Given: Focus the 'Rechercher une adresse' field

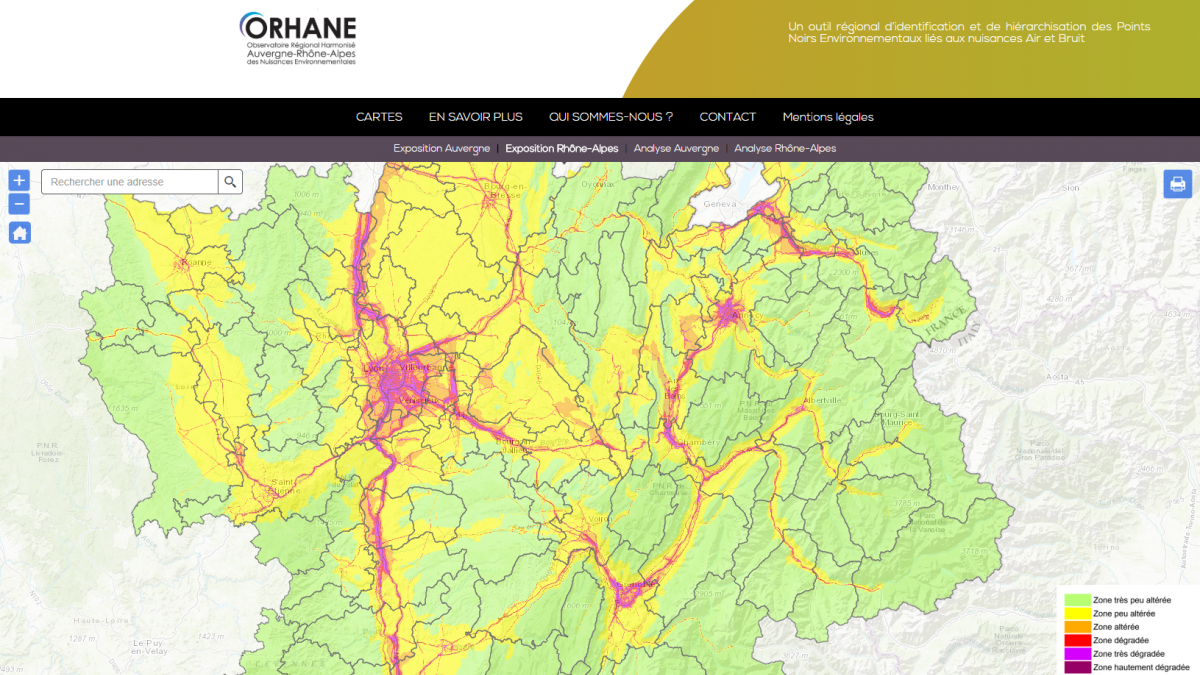Looking at the screenshot, I should [x=130, y=182].
